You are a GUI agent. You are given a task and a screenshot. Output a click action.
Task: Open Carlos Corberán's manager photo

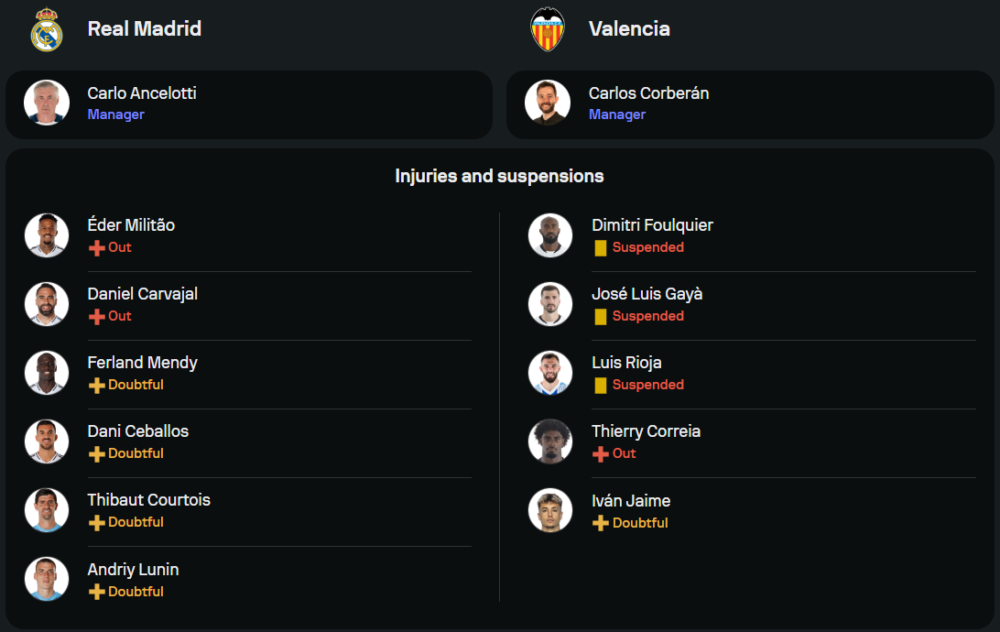[x=548, y=103]
